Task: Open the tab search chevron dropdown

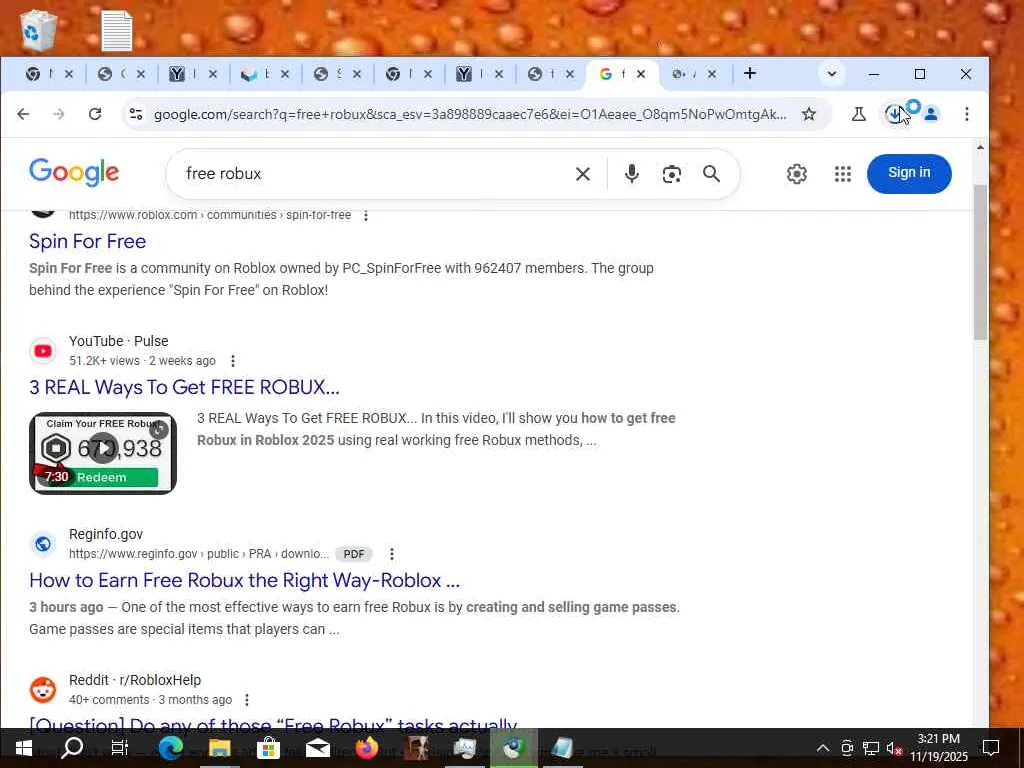Action: tap(831, 74)
